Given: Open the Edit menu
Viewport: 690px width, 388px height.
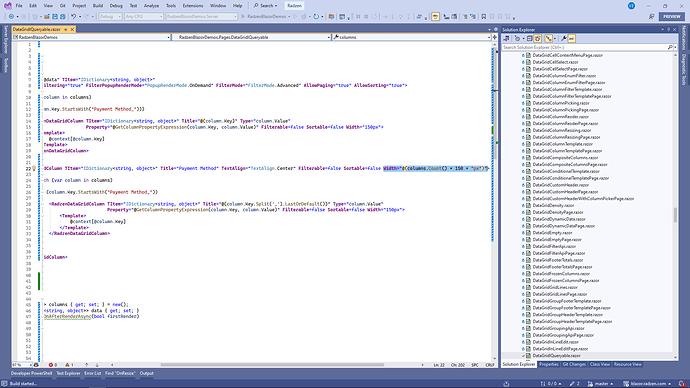Looking at the screenshot, I should [33, 6].
